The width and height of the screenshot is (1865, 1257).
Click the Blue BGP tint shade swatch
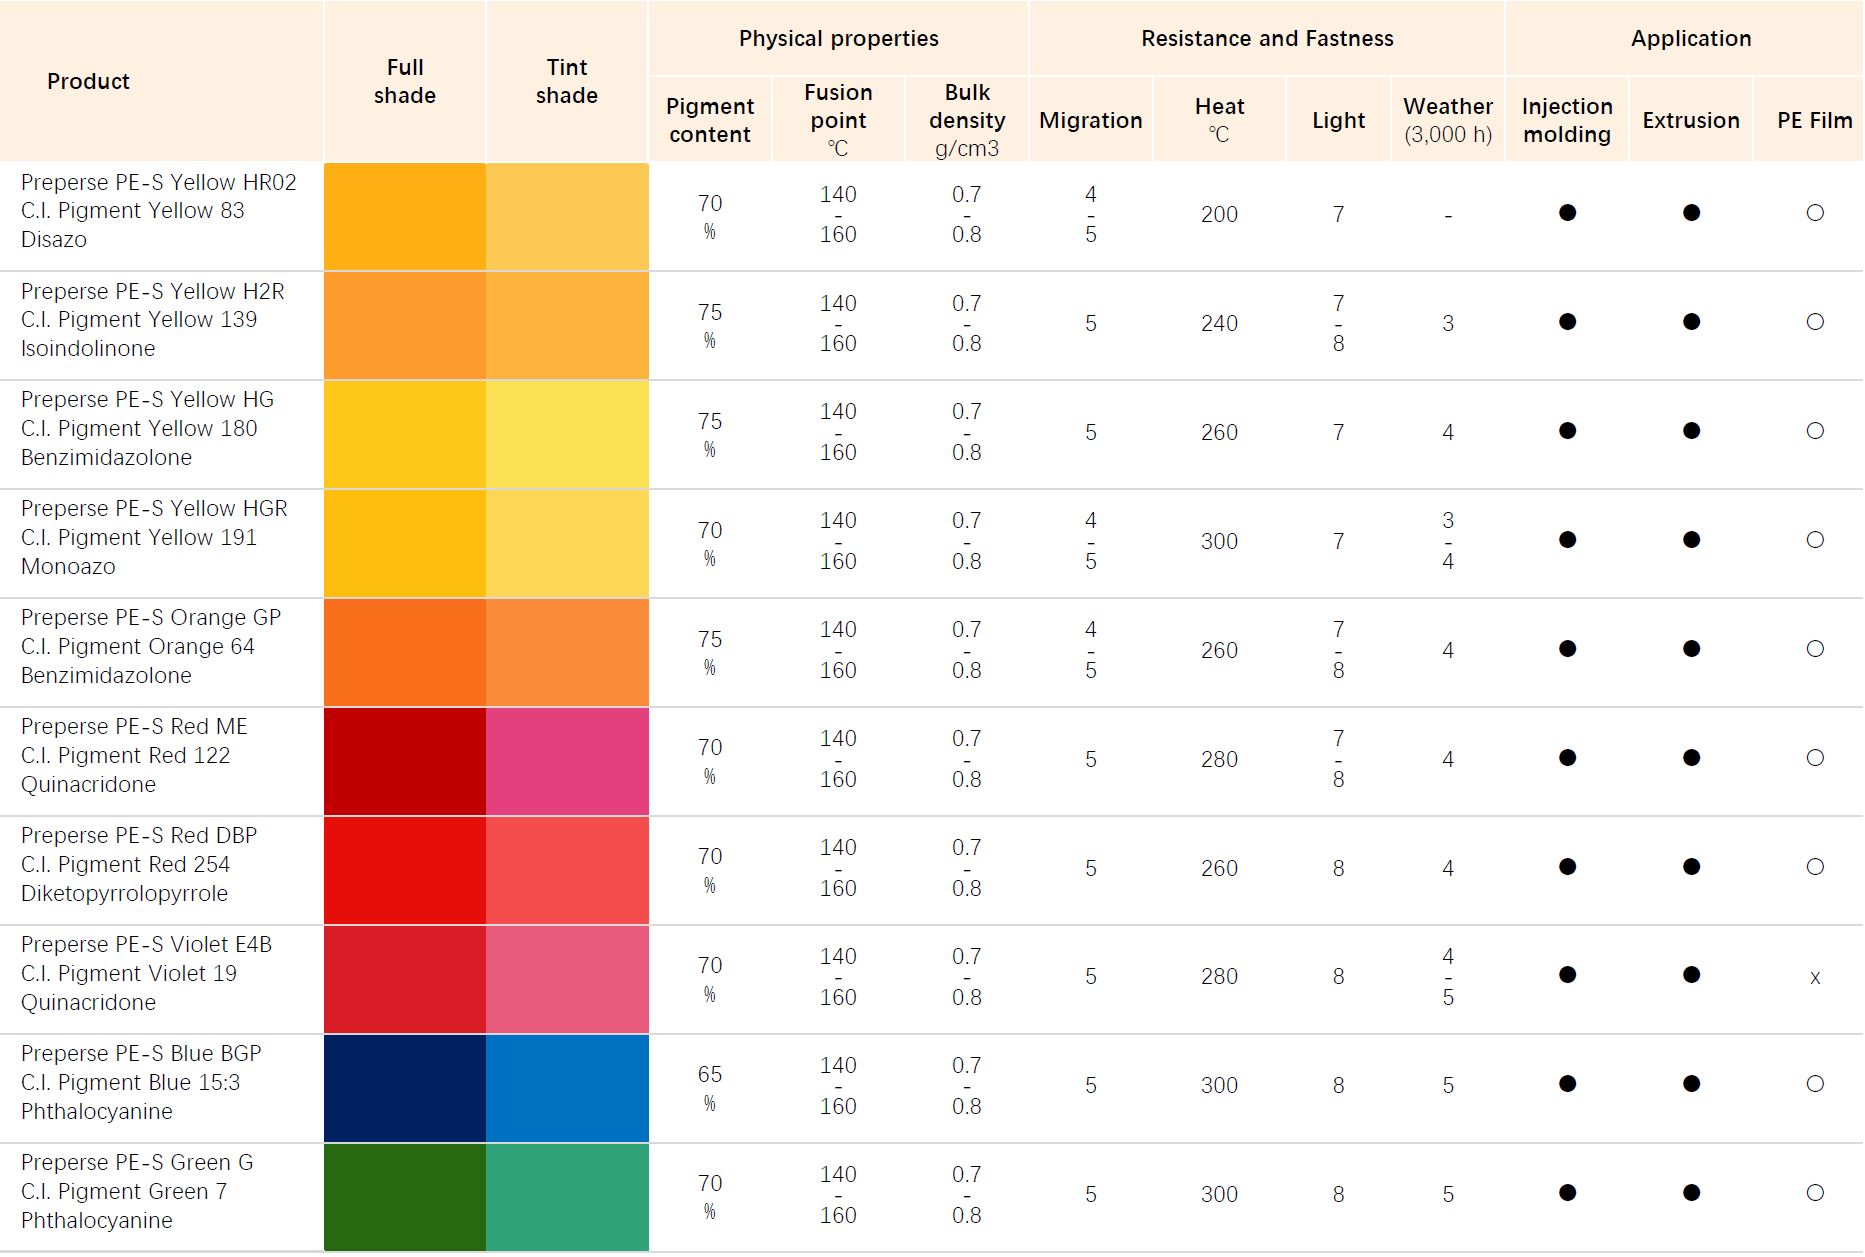[567, 1088]
